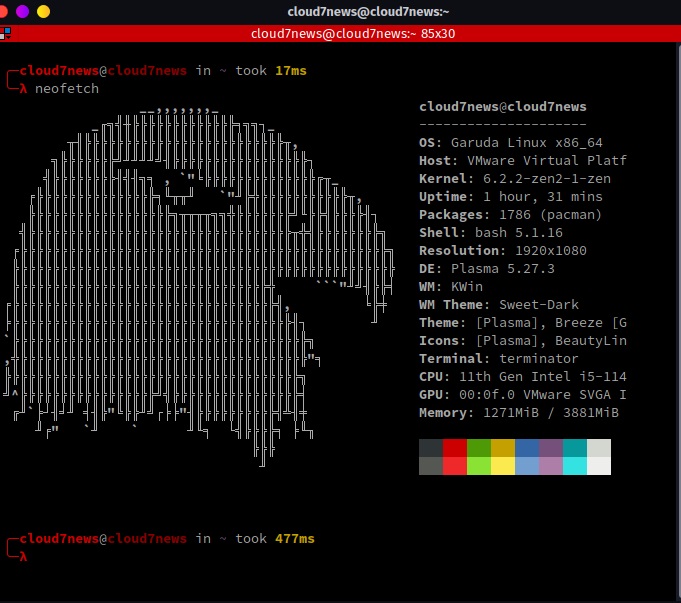Open the terminal grouping icon in red titlebar
The image size is (681, 603).
click(6, 33)
